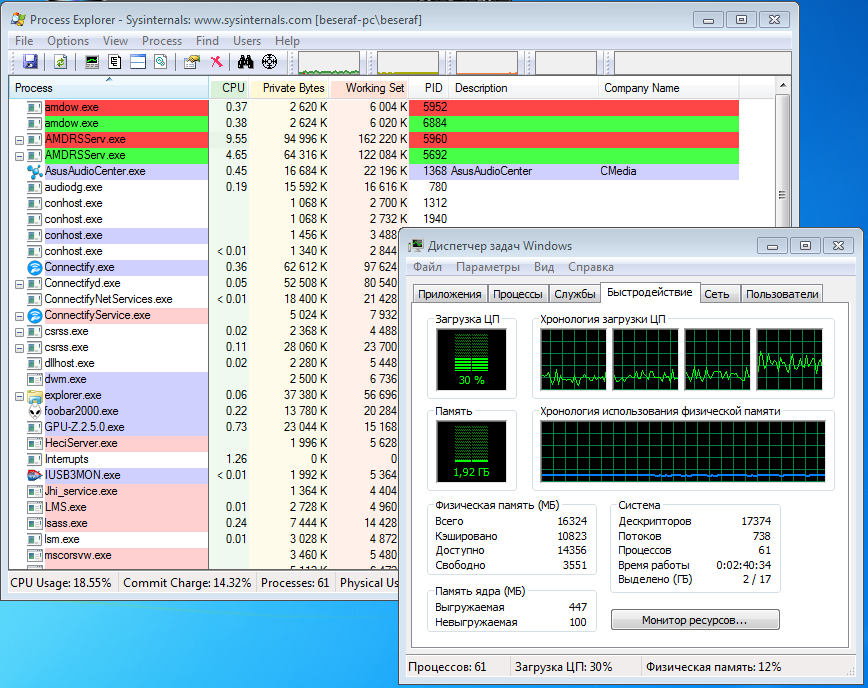
Task: Toggle Show Process Tree toolbar icon
Action: (115, 61)
